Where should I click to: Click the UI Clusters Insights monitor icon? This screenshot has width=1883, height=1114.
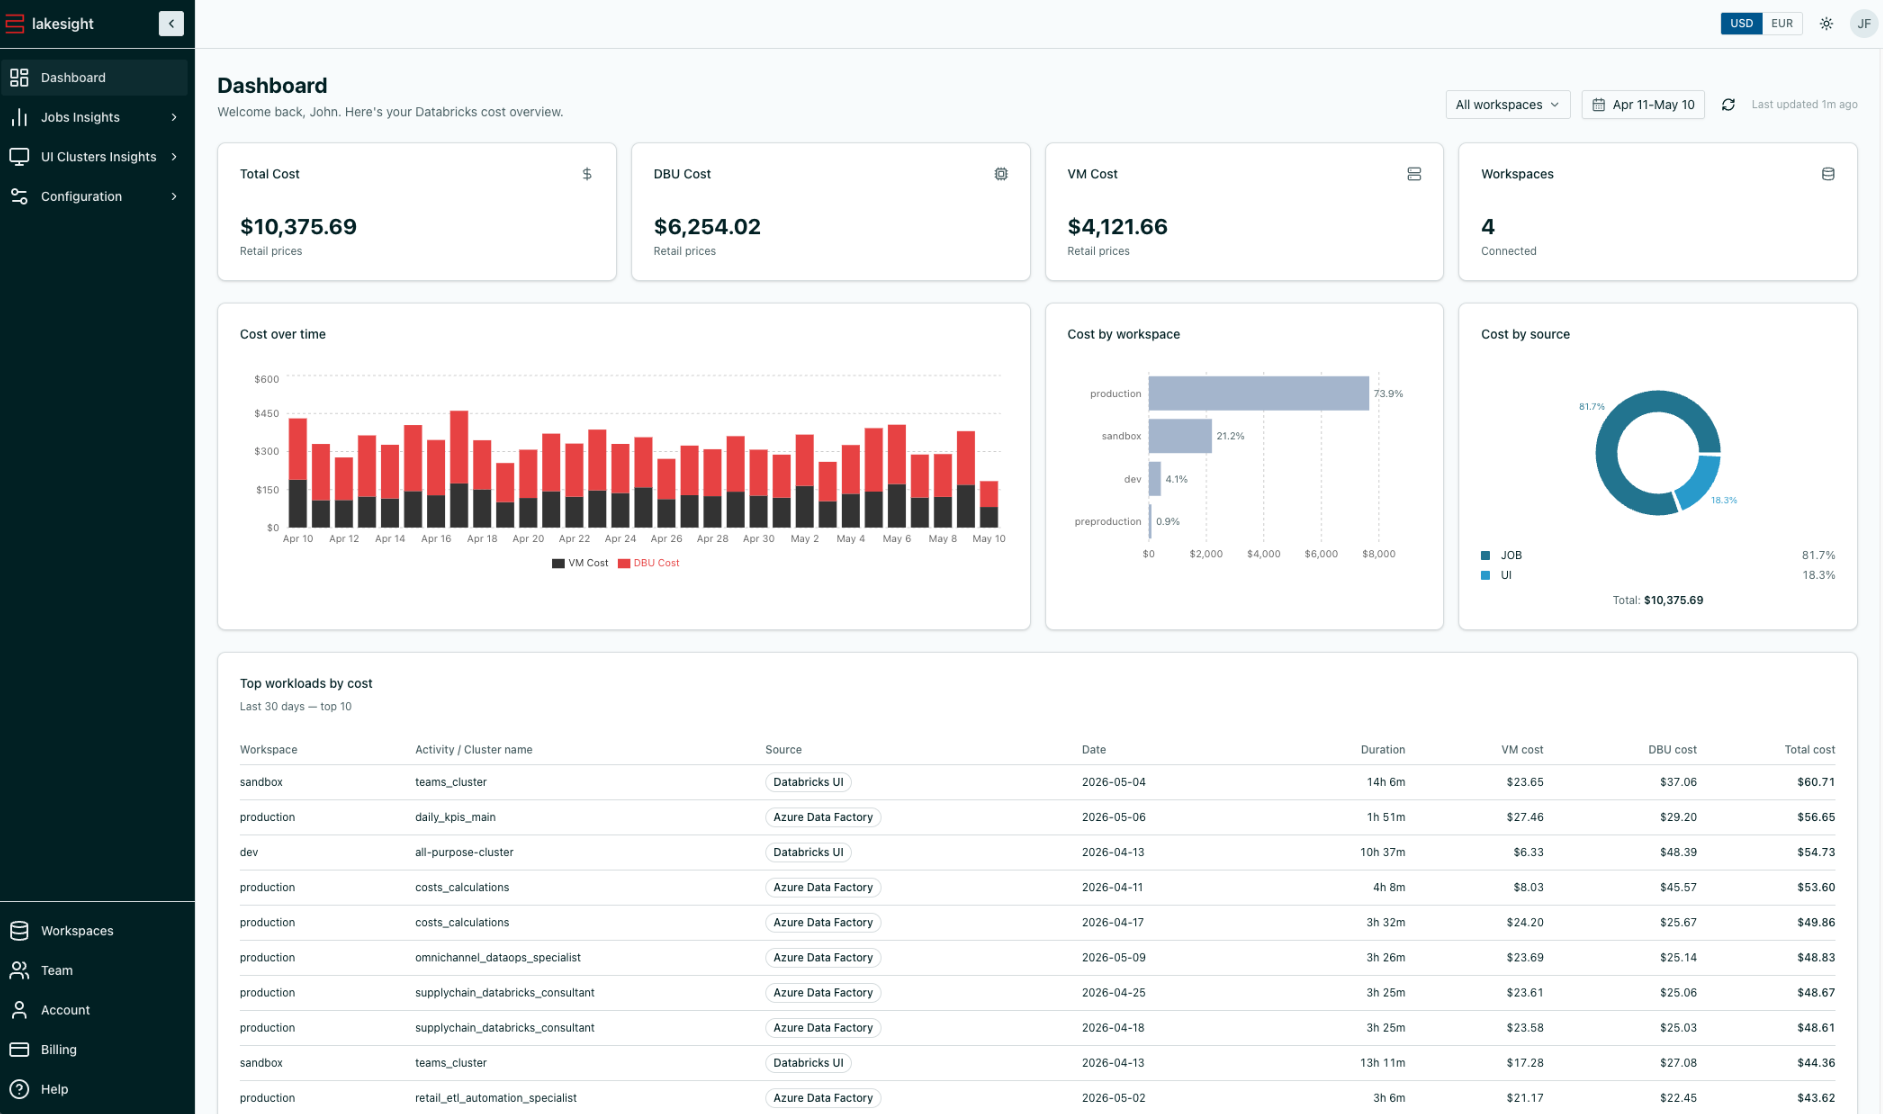(19, 157)
